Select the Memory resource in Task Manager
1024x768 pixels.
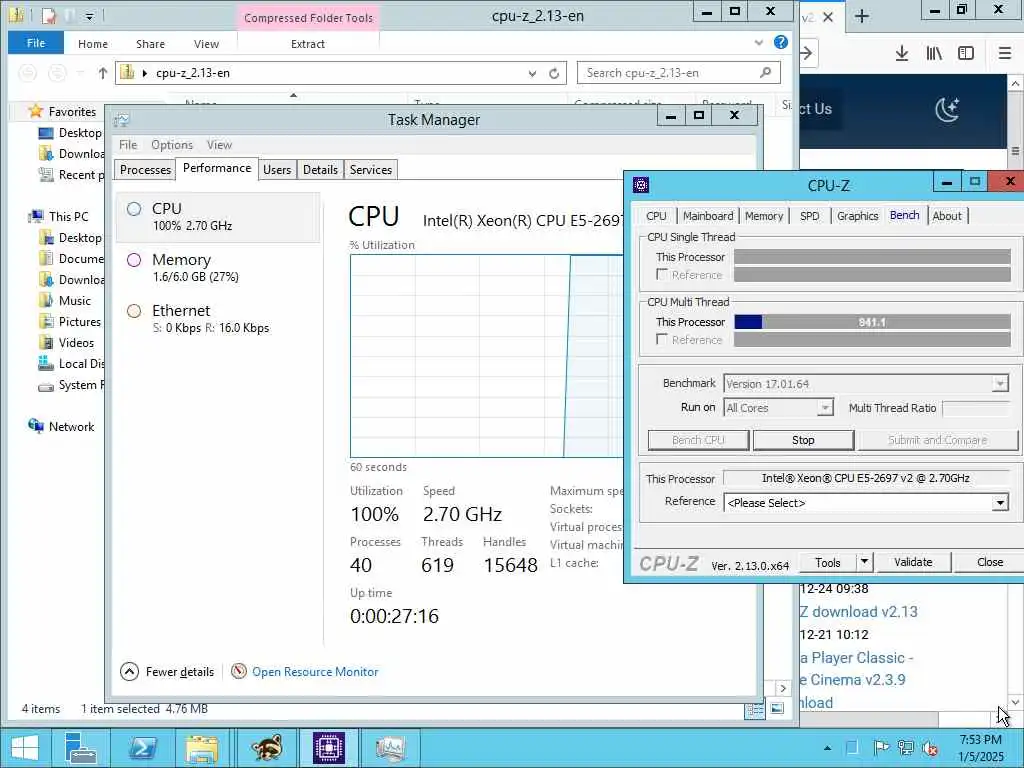pos(218,268)
